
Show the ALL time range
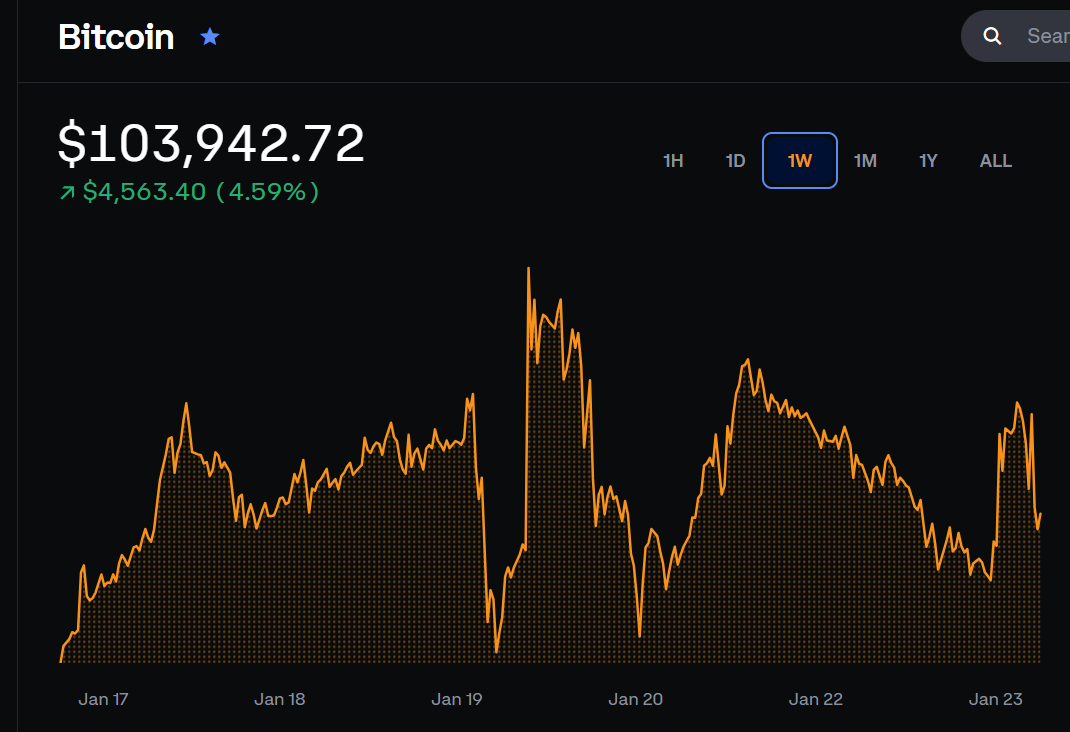click(x=996, y=161)
